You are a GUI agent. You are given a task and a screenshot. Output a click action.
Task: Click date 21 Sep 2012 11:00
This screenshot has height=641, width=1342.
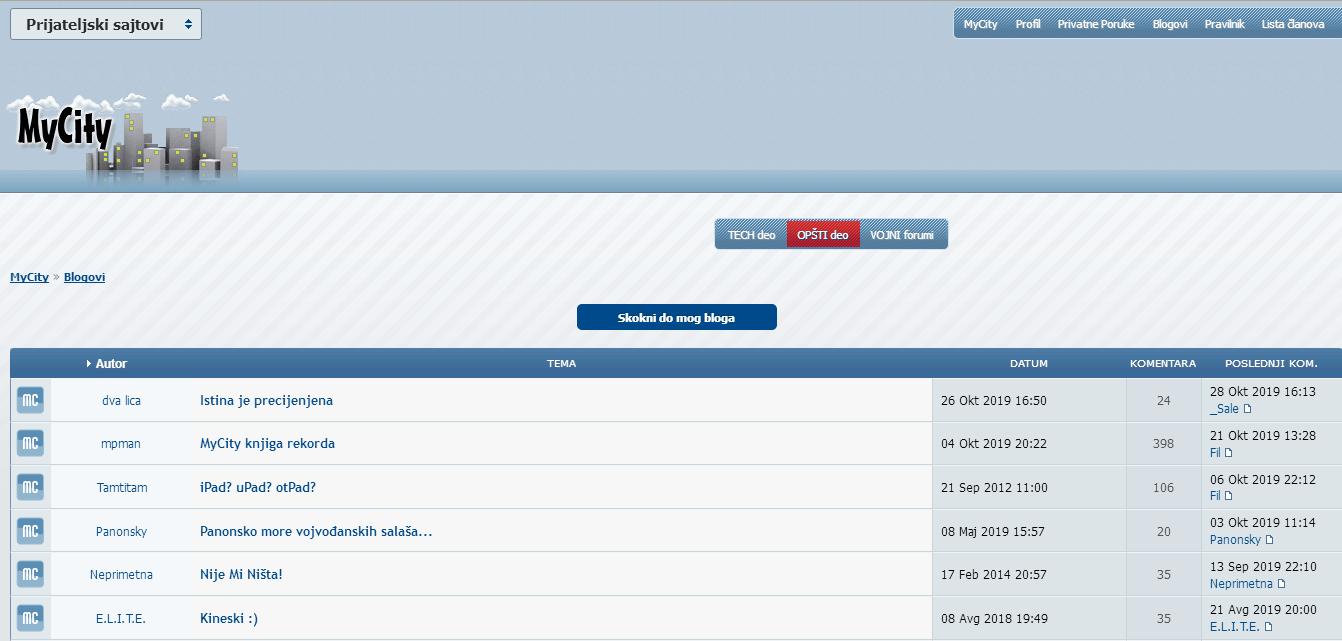[994, 487]
